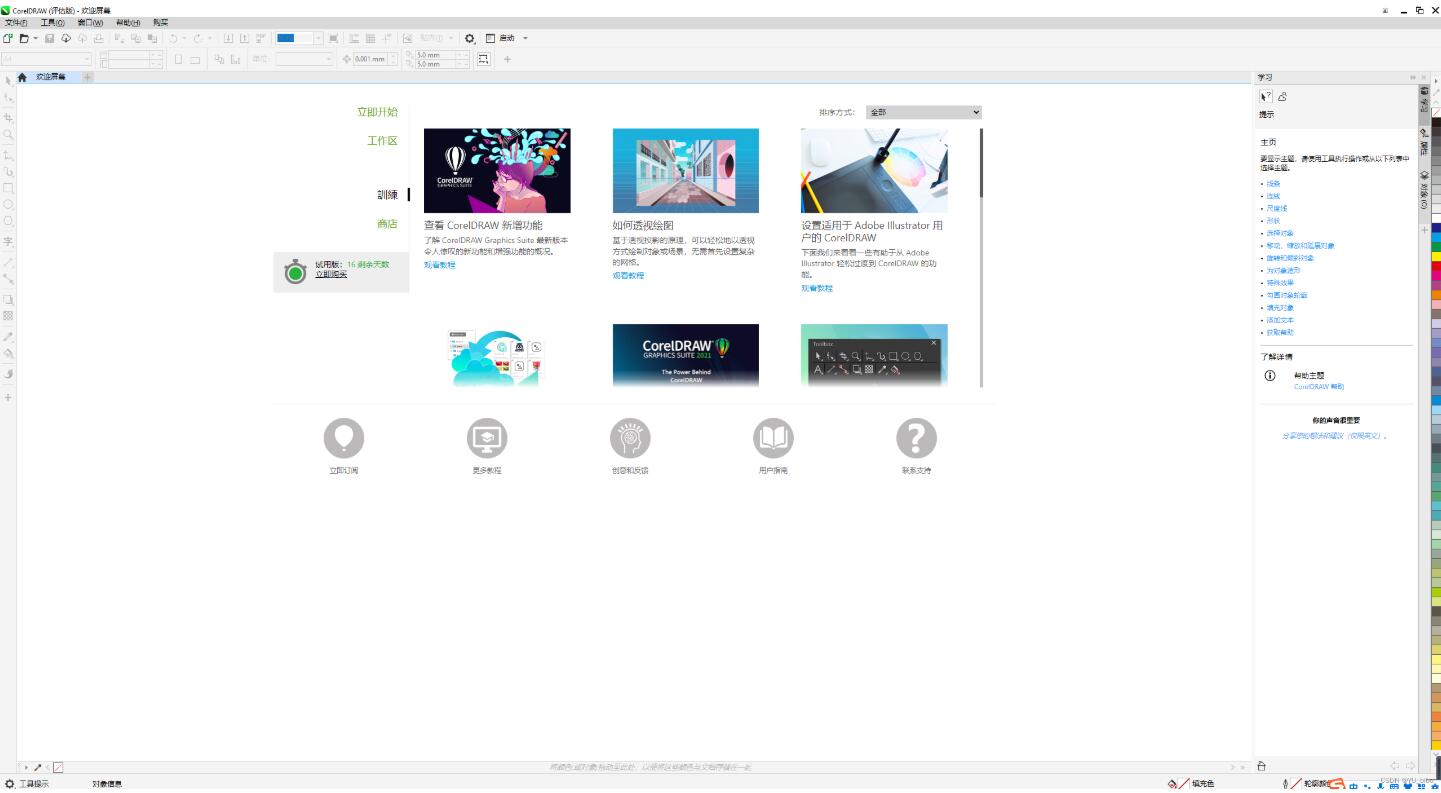Select the 工作区 section in welcome sidebar
Viewport: 1441px width, 793px height.
pos(382,141)
